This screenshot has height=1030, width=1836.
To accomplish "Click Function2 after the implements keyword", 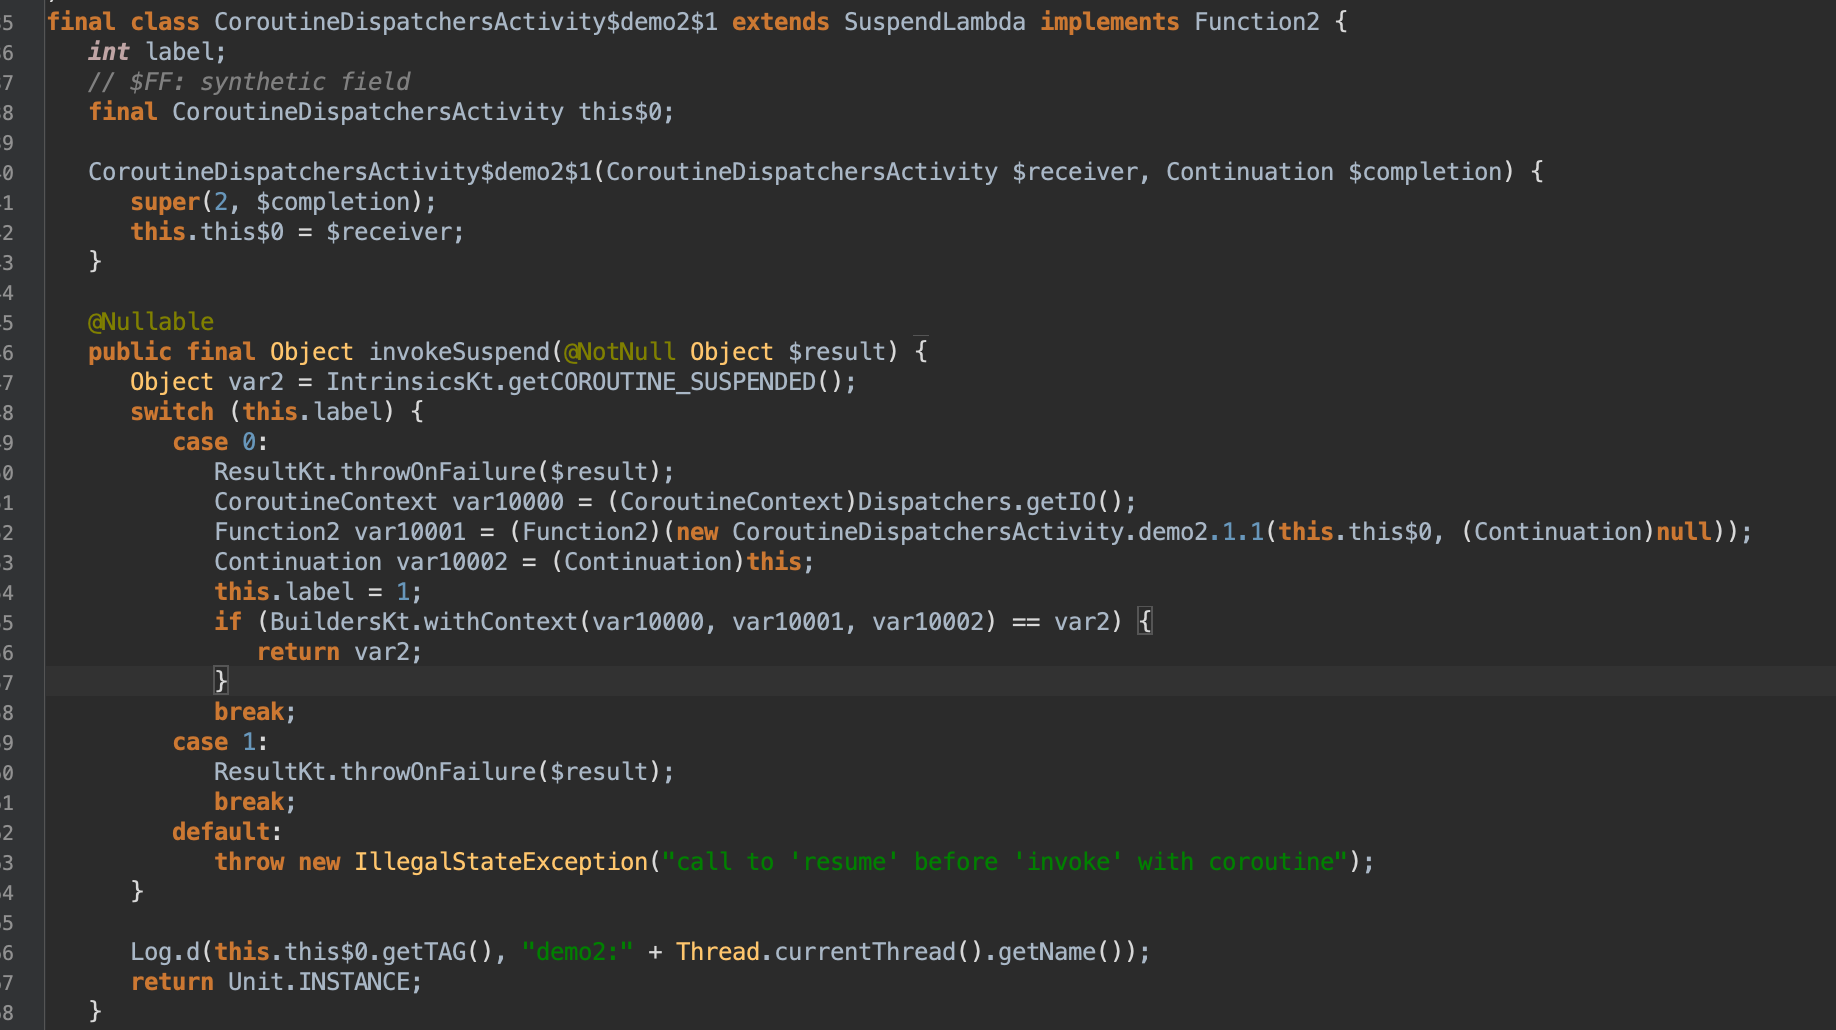I will click(1256, 22).
